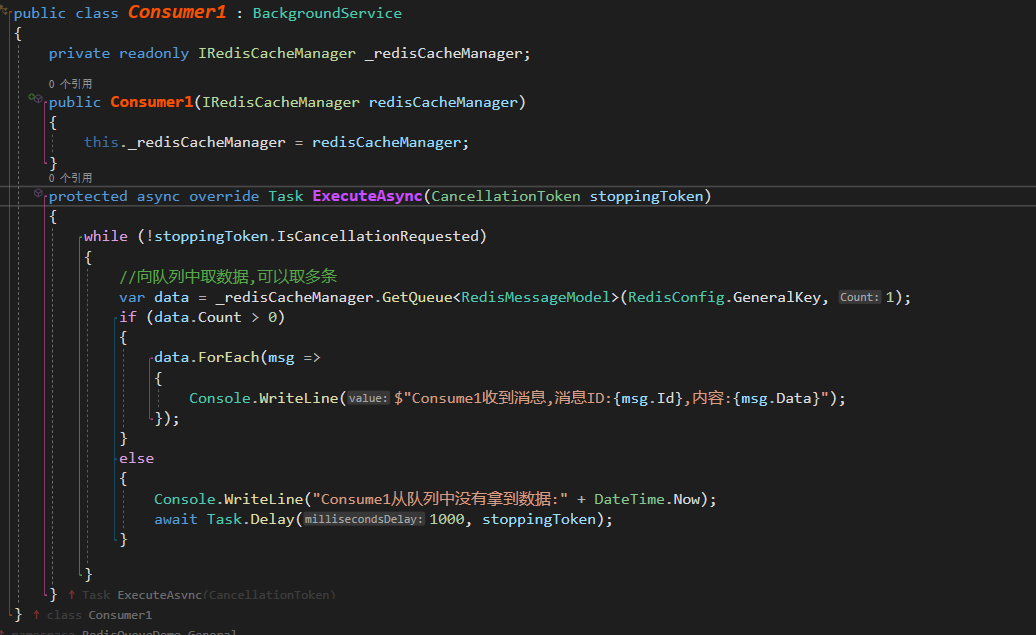Click the "while" keyword
This screenshot has width=1036, height=635.
(x=106, y=236)
